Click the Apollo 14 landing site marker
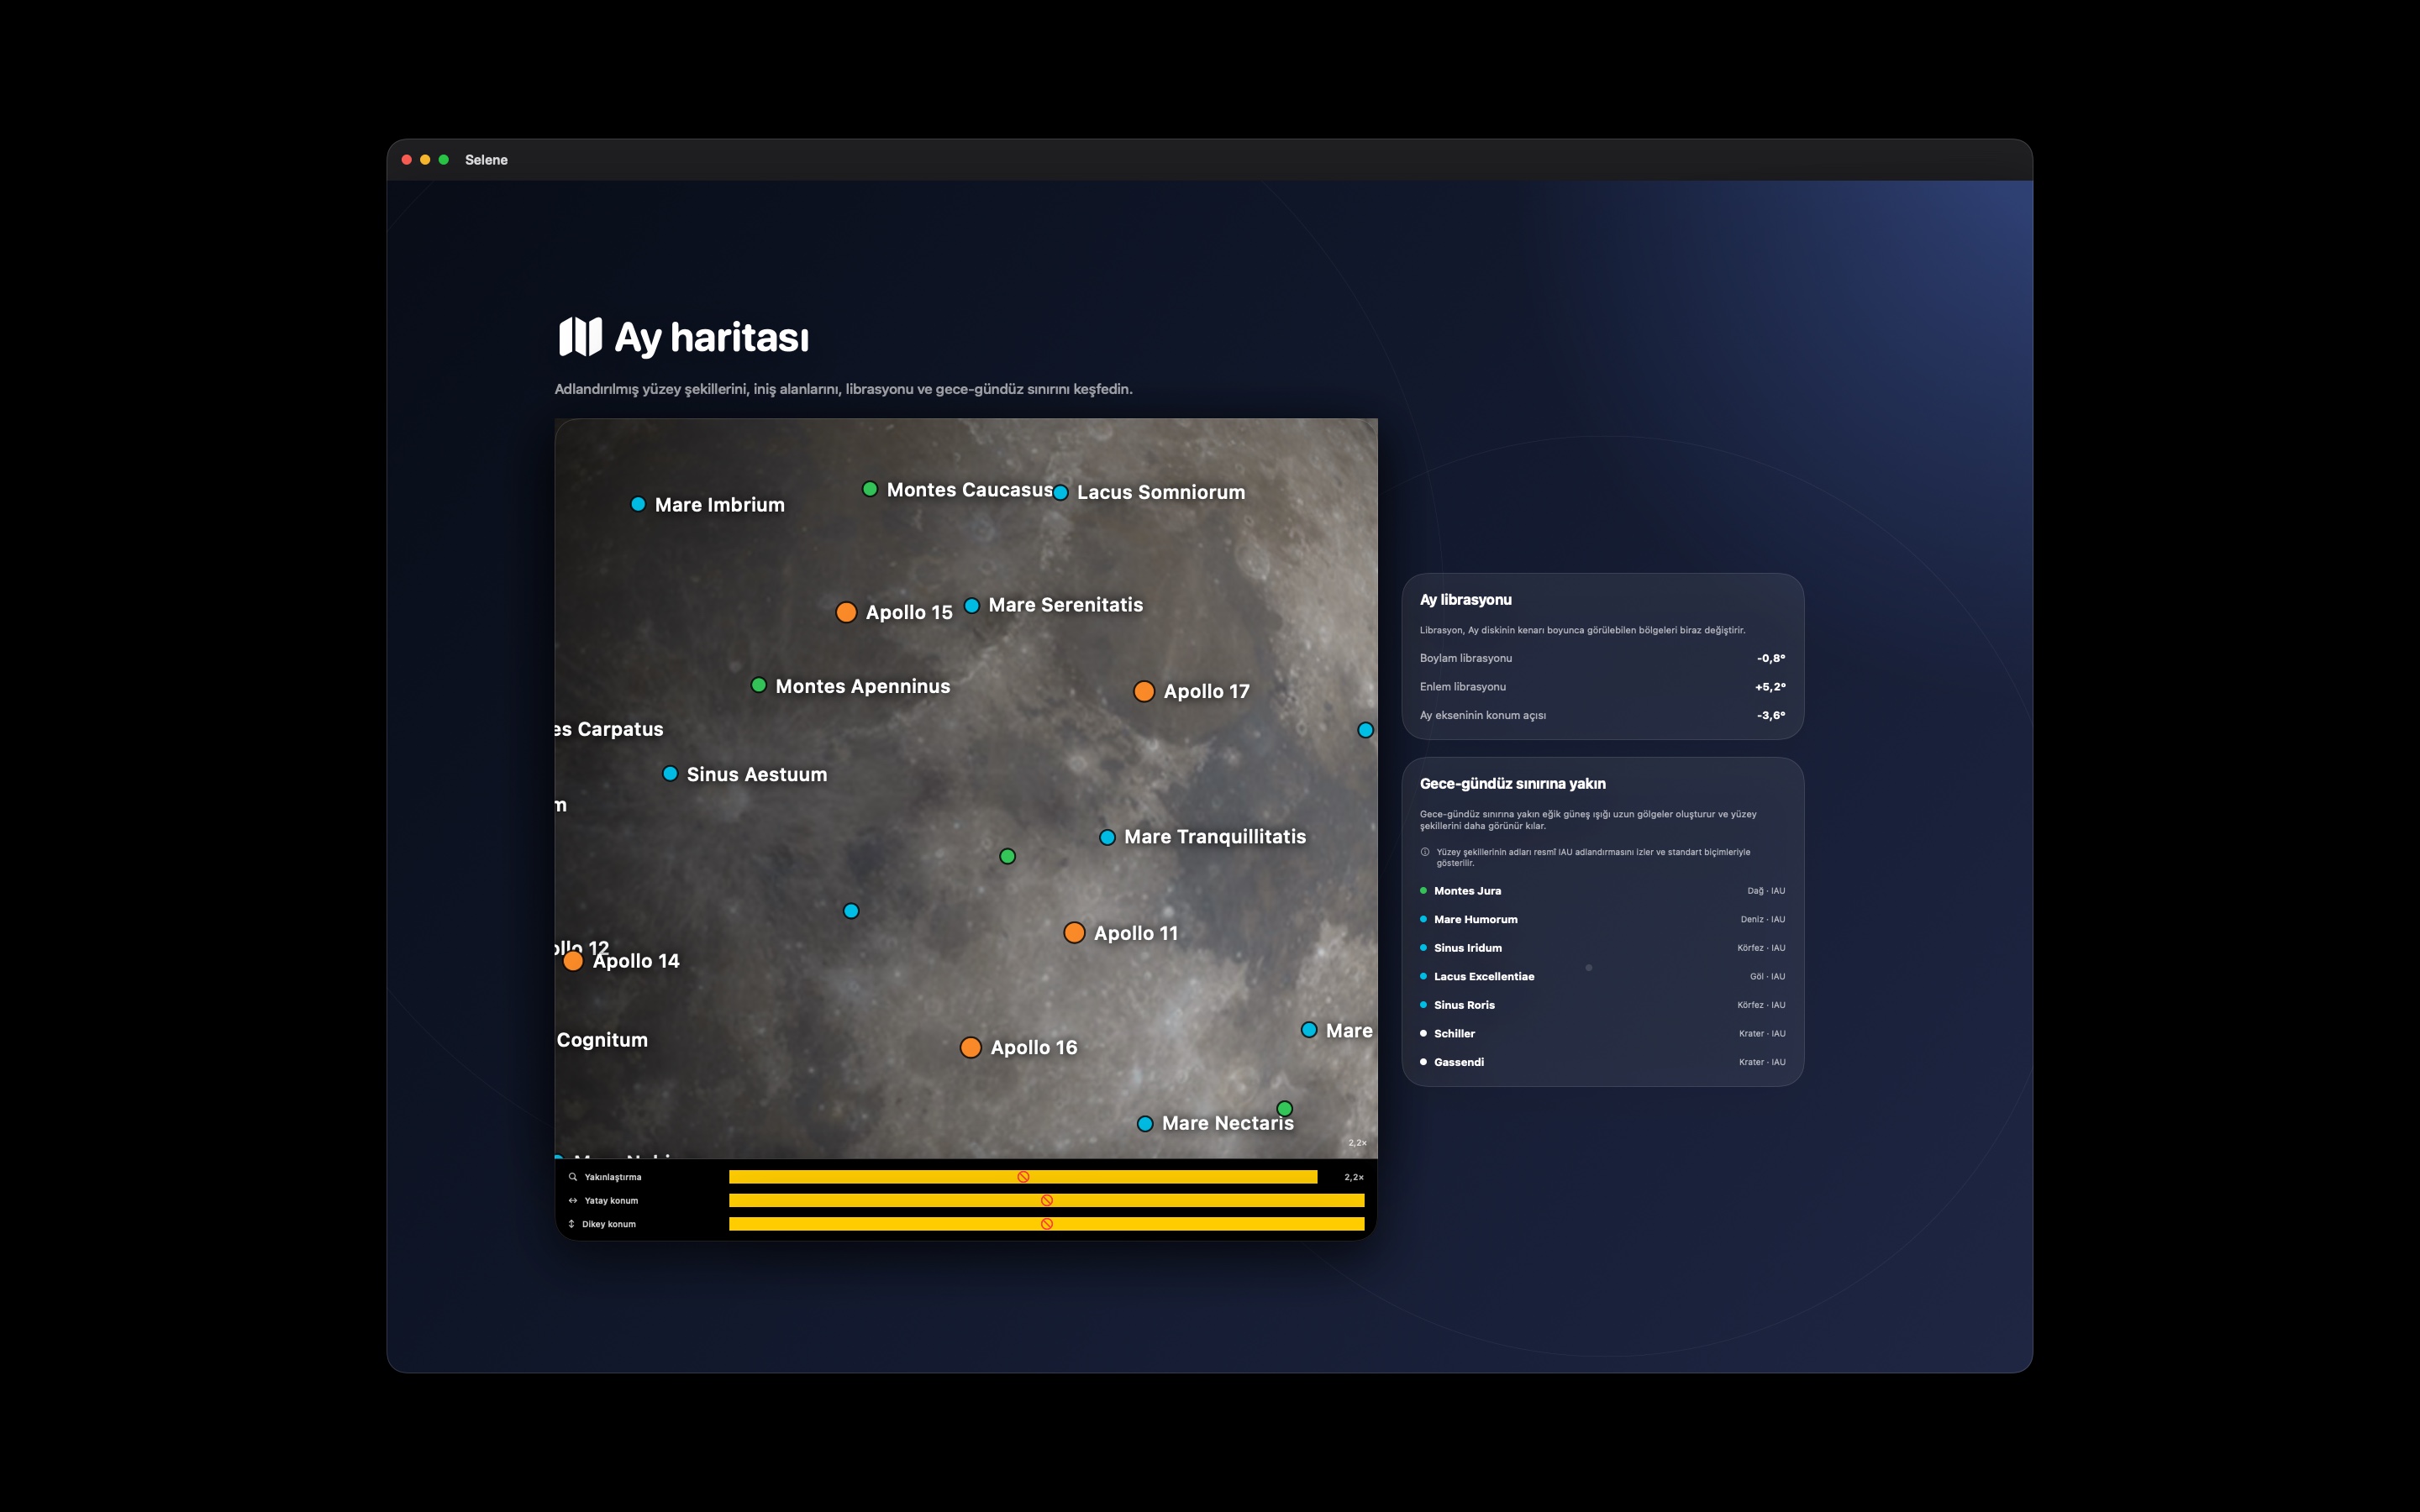Screen dimensions: 2420x1512 point(573,961)
